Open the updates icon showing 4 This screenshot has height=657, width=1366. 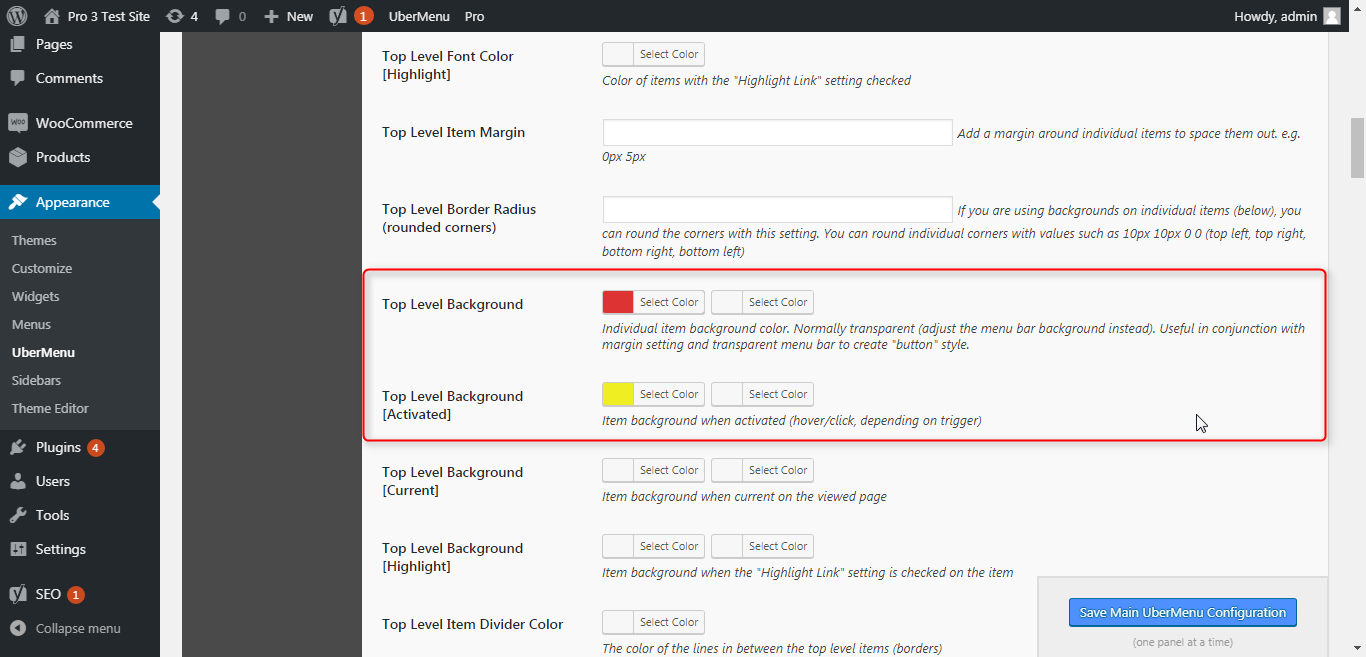(181, 16)
